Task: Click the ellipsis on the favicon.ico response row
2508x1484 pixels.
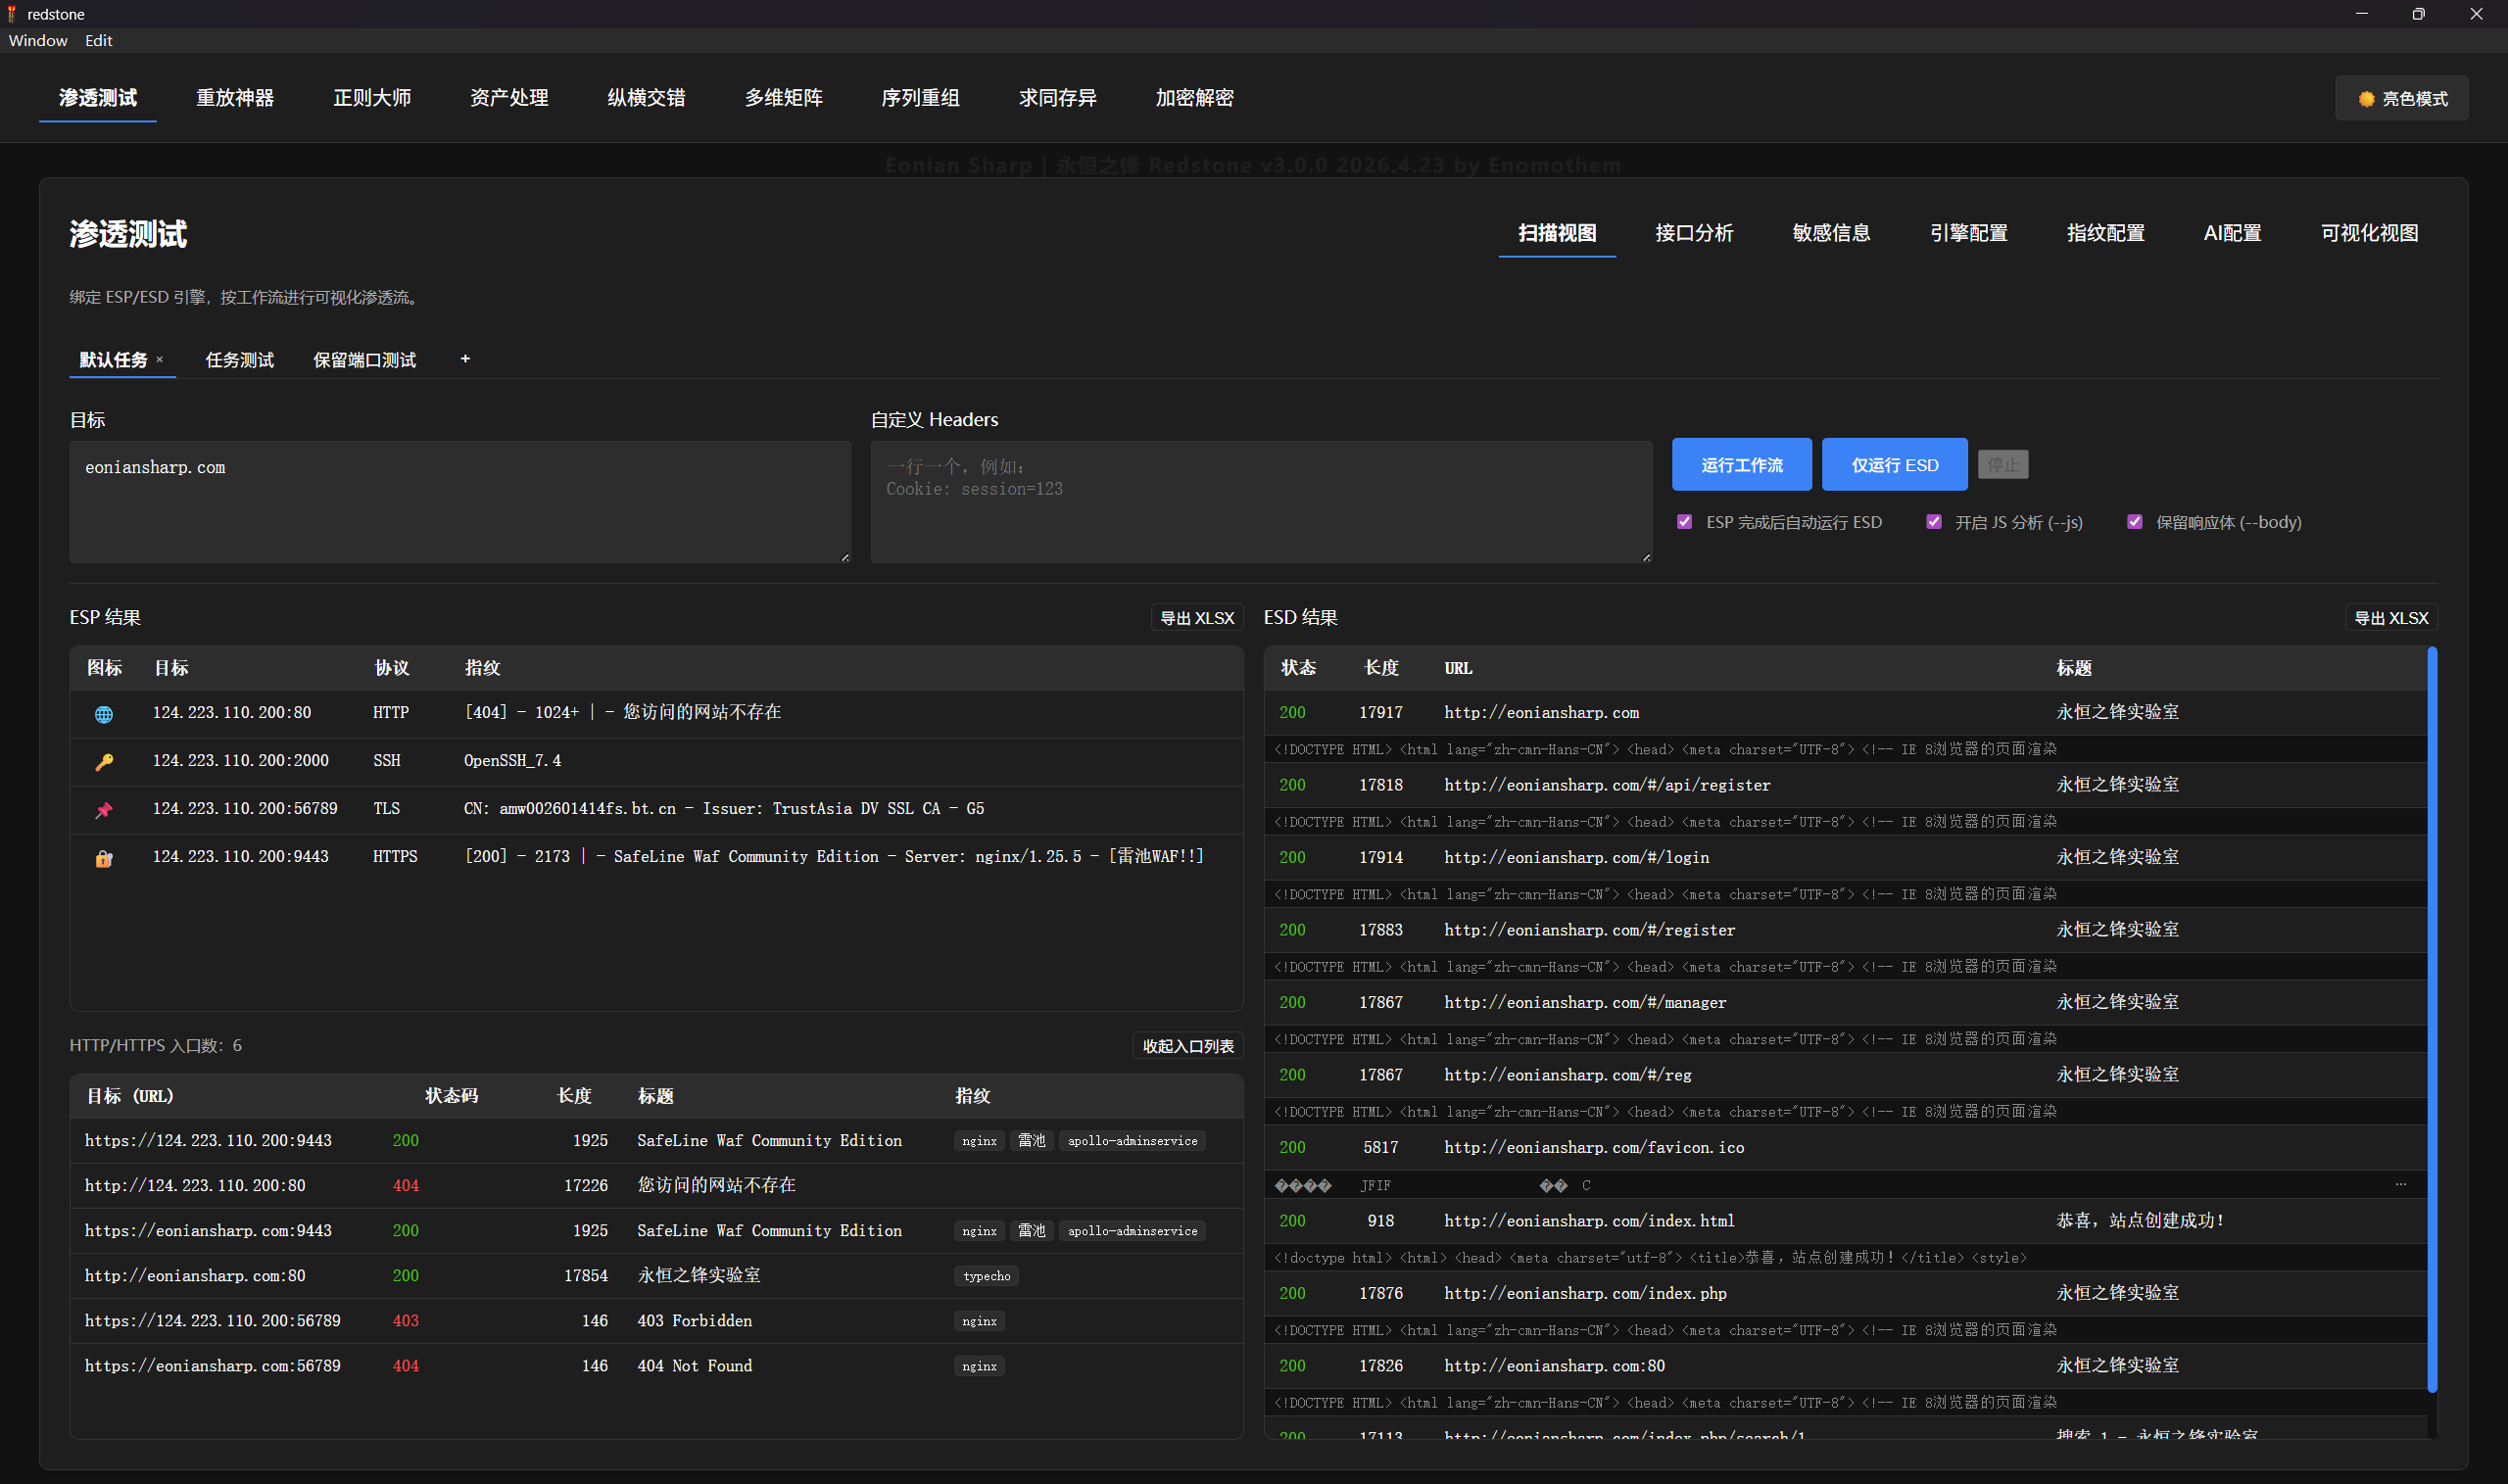Action: coord(2401,1184)
